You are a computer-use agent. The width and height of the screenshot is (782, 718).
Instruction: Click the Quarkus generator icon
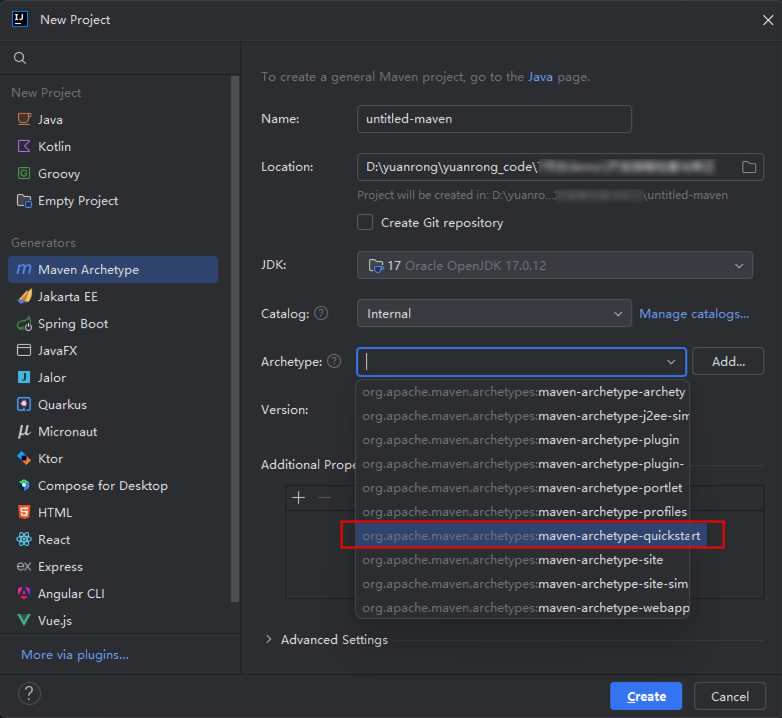[24, 405]
